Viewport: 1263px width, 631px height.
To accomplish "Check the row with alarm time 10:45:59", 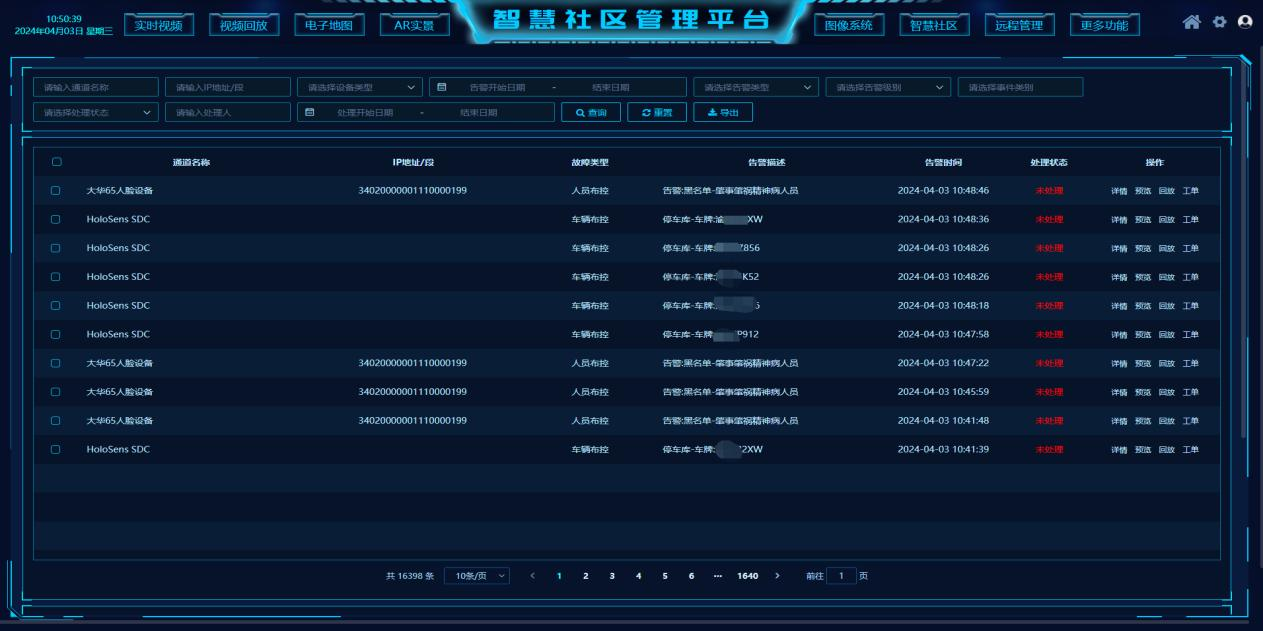I will tap(56, 392).
